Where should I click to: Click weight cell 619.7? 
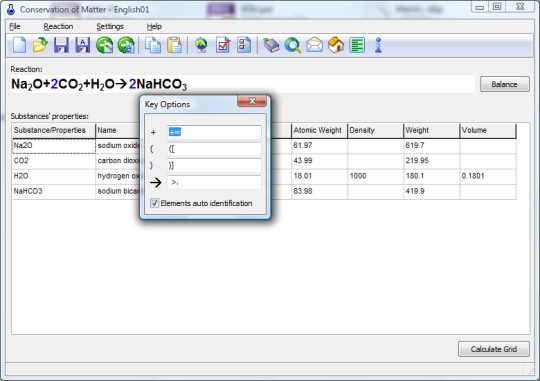pos(432,146)
